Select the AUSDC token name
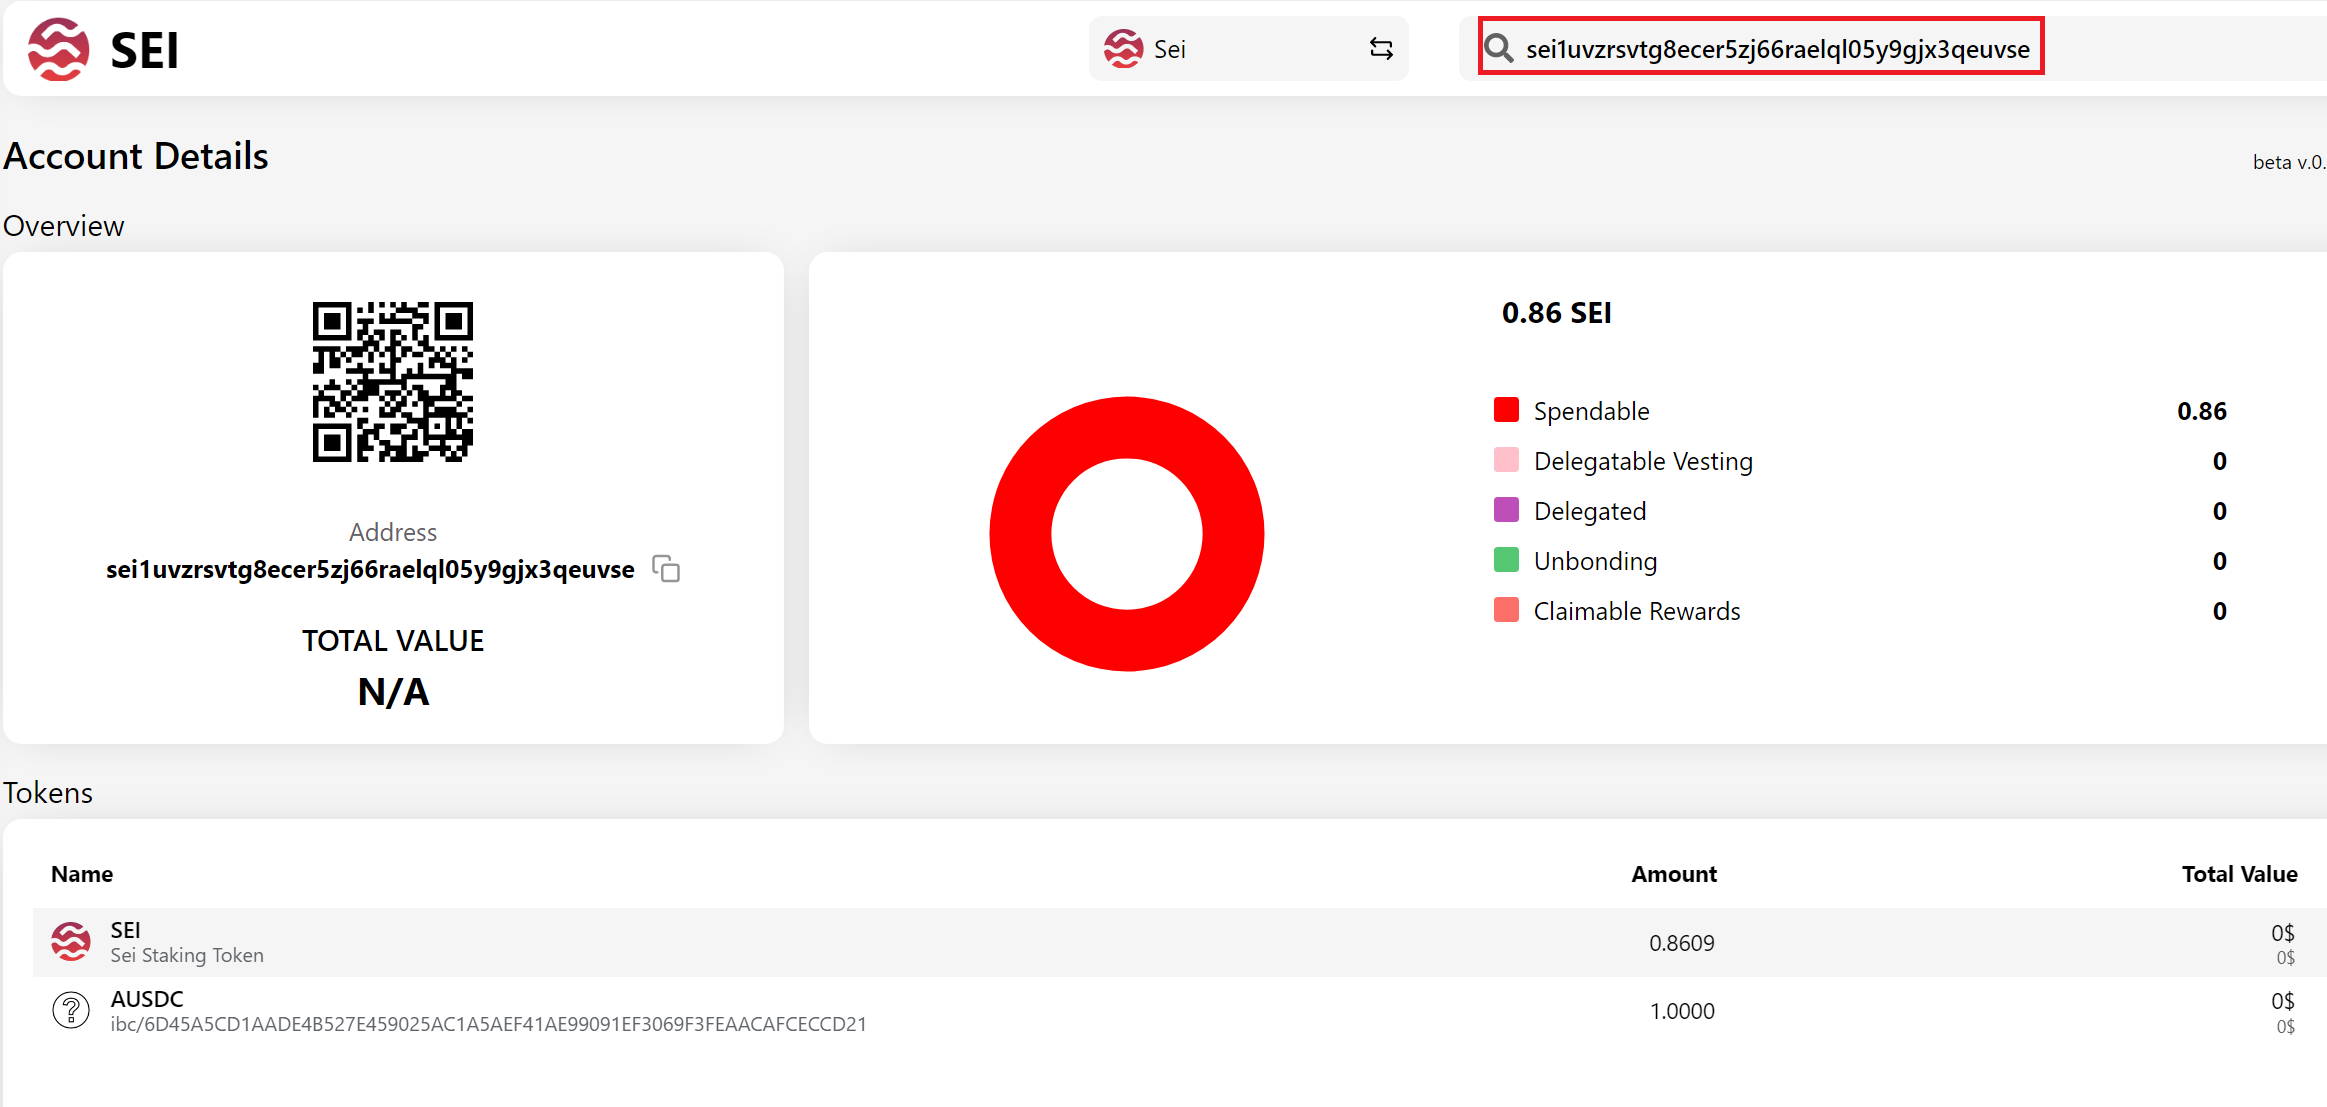 point(147,999)
